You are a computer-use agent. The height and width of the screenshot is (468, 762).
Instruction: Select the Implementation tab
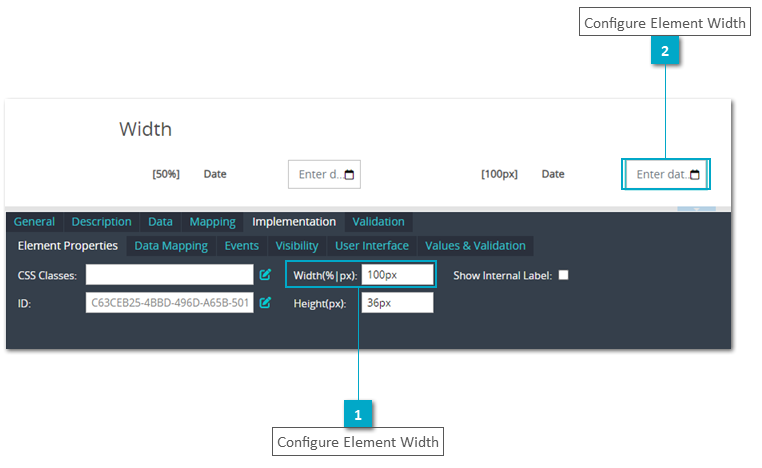coord(294,222)
